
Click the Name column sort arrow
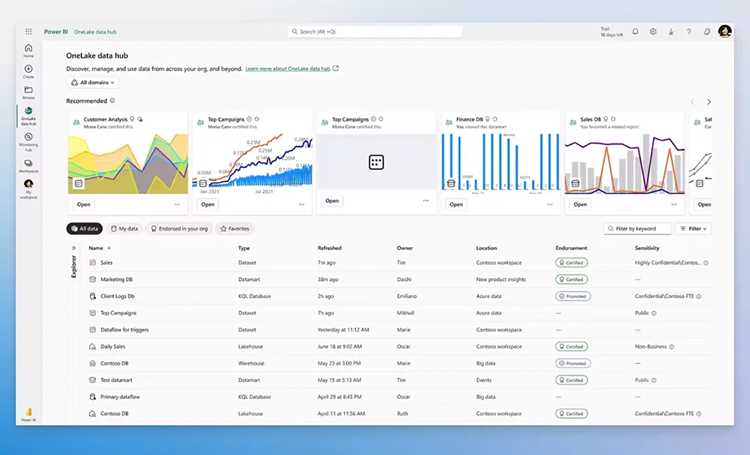109,248
